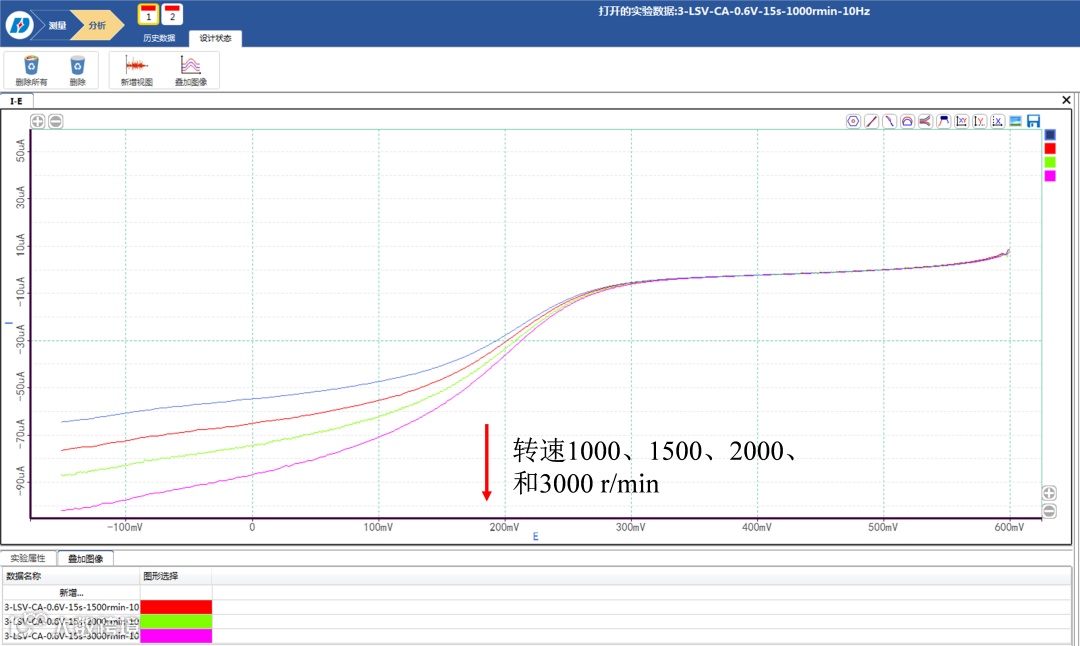Click the magenta legend swatch beside chart
The height and width of the screenshot is (646, 1080).
tap(1050, 176)
